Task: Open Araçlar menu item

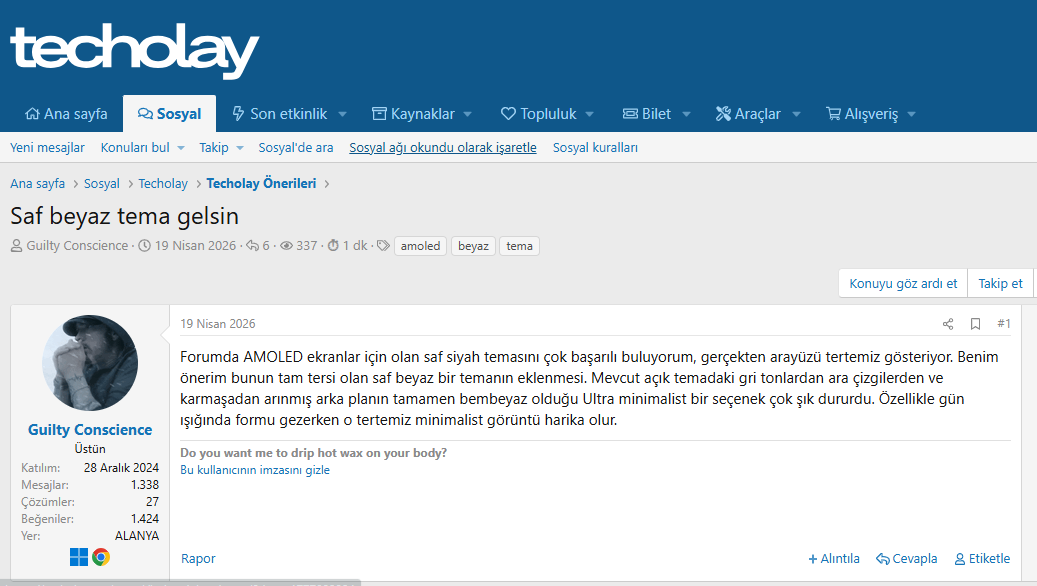Action: pyautogui.click(x=748, y=114)
